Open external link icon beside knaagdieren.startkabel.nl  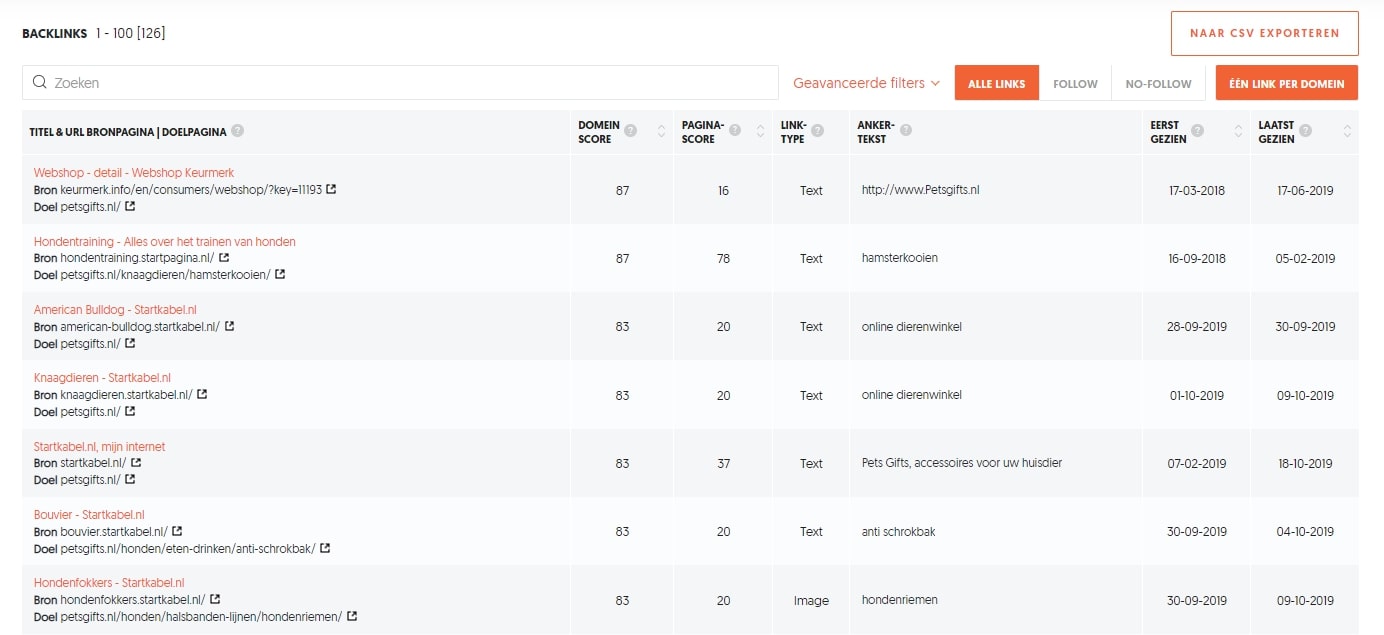click(202, 394)
